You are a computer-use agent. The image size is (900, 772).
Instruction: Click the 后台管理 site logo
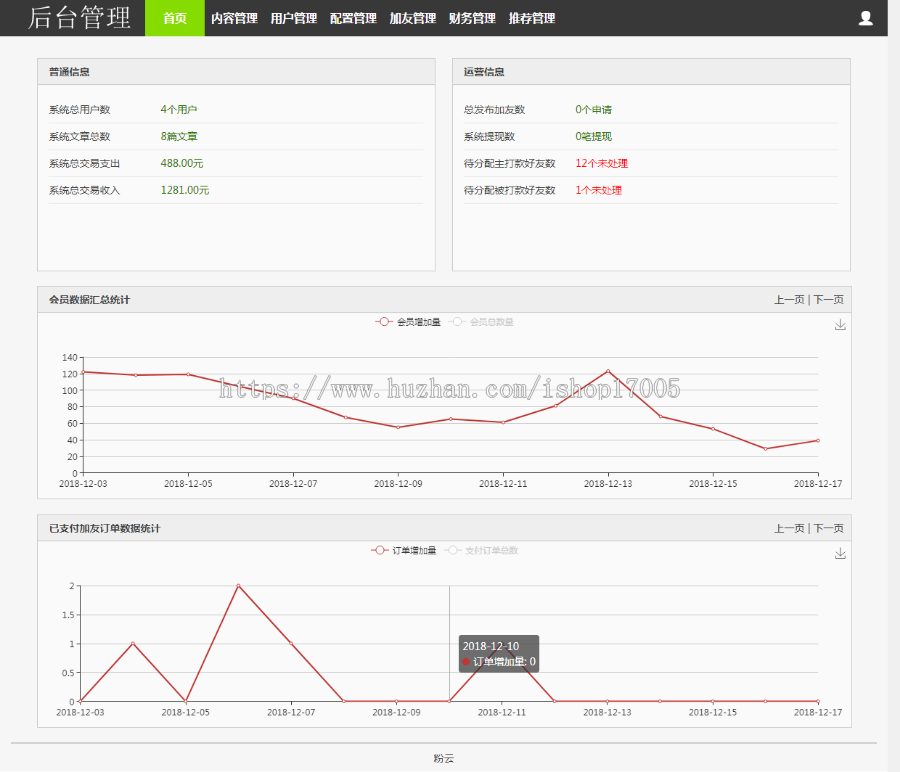click(79, 18)
